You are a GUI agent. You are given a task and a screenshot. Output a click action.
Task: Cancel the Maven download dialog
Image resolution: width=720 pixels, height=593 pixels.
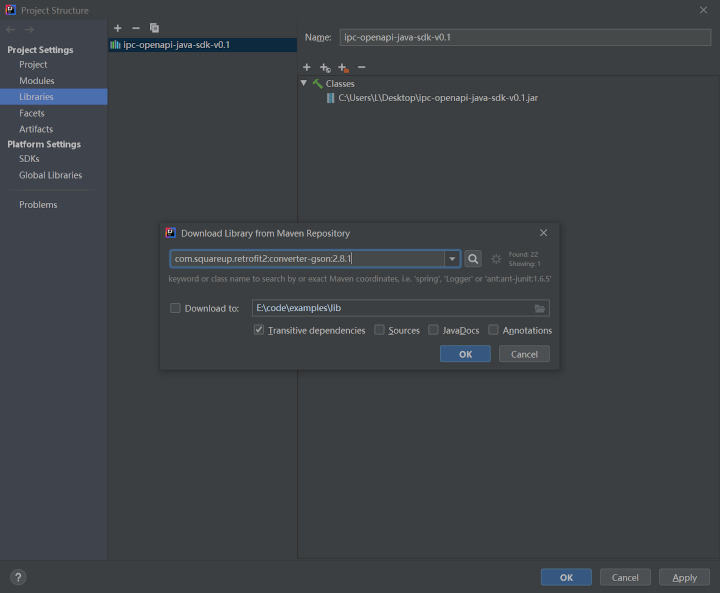524,354
